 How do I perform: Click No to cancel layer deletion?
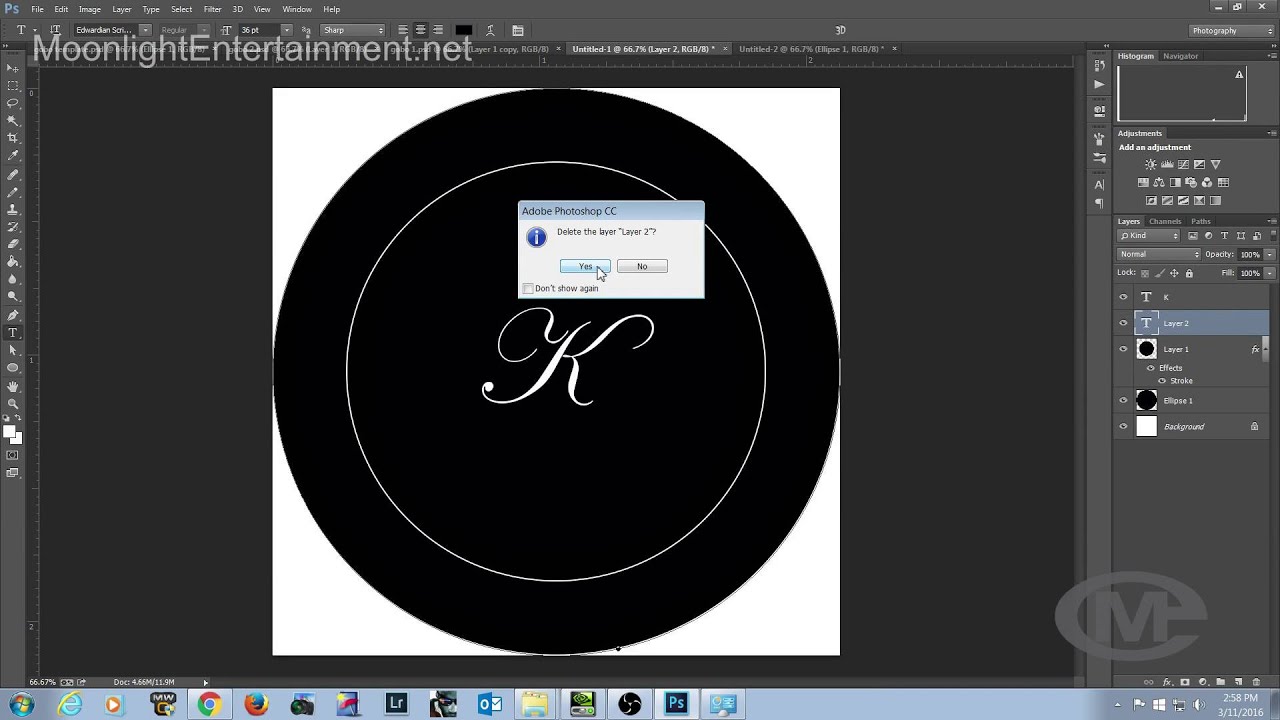click(x=642, y=266)
